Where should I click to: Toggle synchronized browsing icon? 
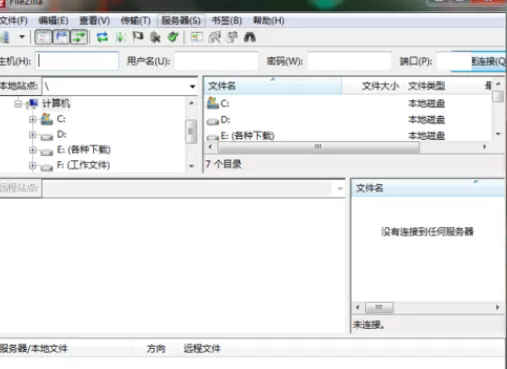pyautogui.click(x=232, y=37)
